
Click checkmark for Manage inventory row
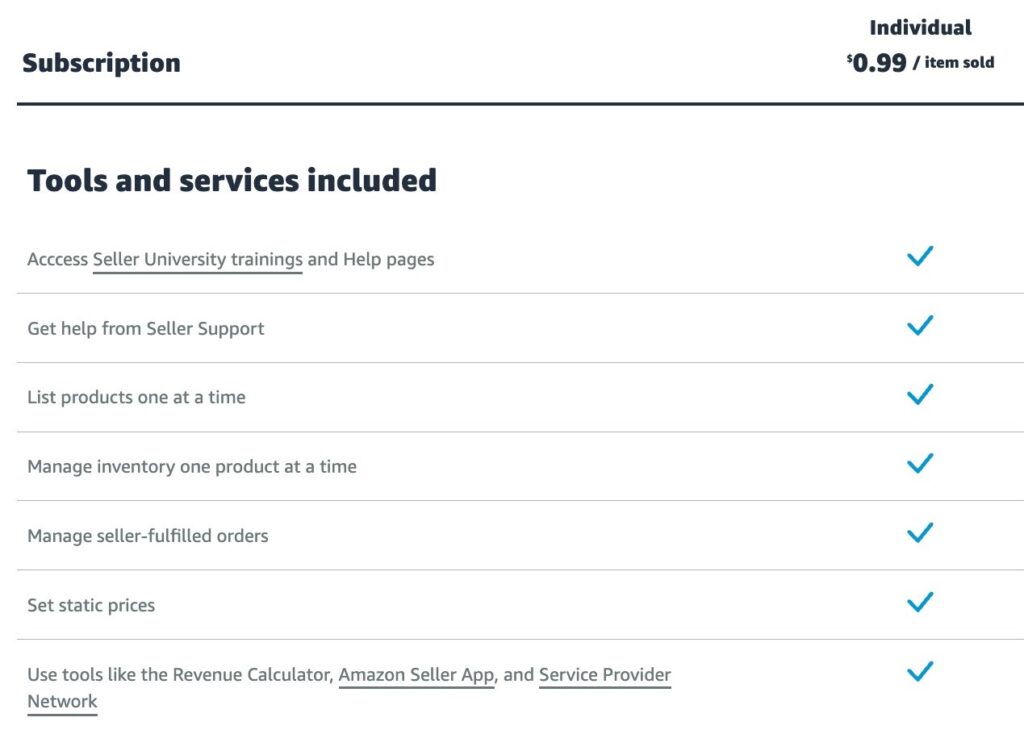click(x=919, y=464)
